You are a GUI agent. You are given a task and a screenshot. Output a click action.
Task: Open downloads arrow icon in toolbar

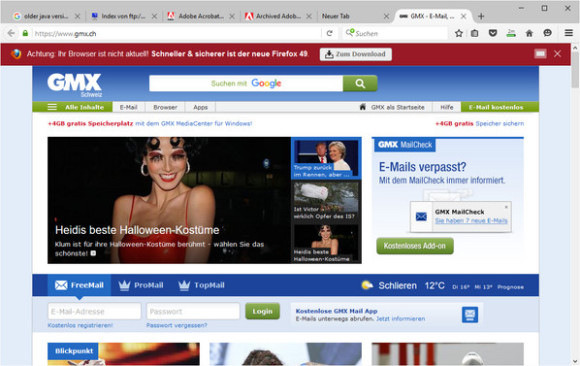click(x=511, y=33)
